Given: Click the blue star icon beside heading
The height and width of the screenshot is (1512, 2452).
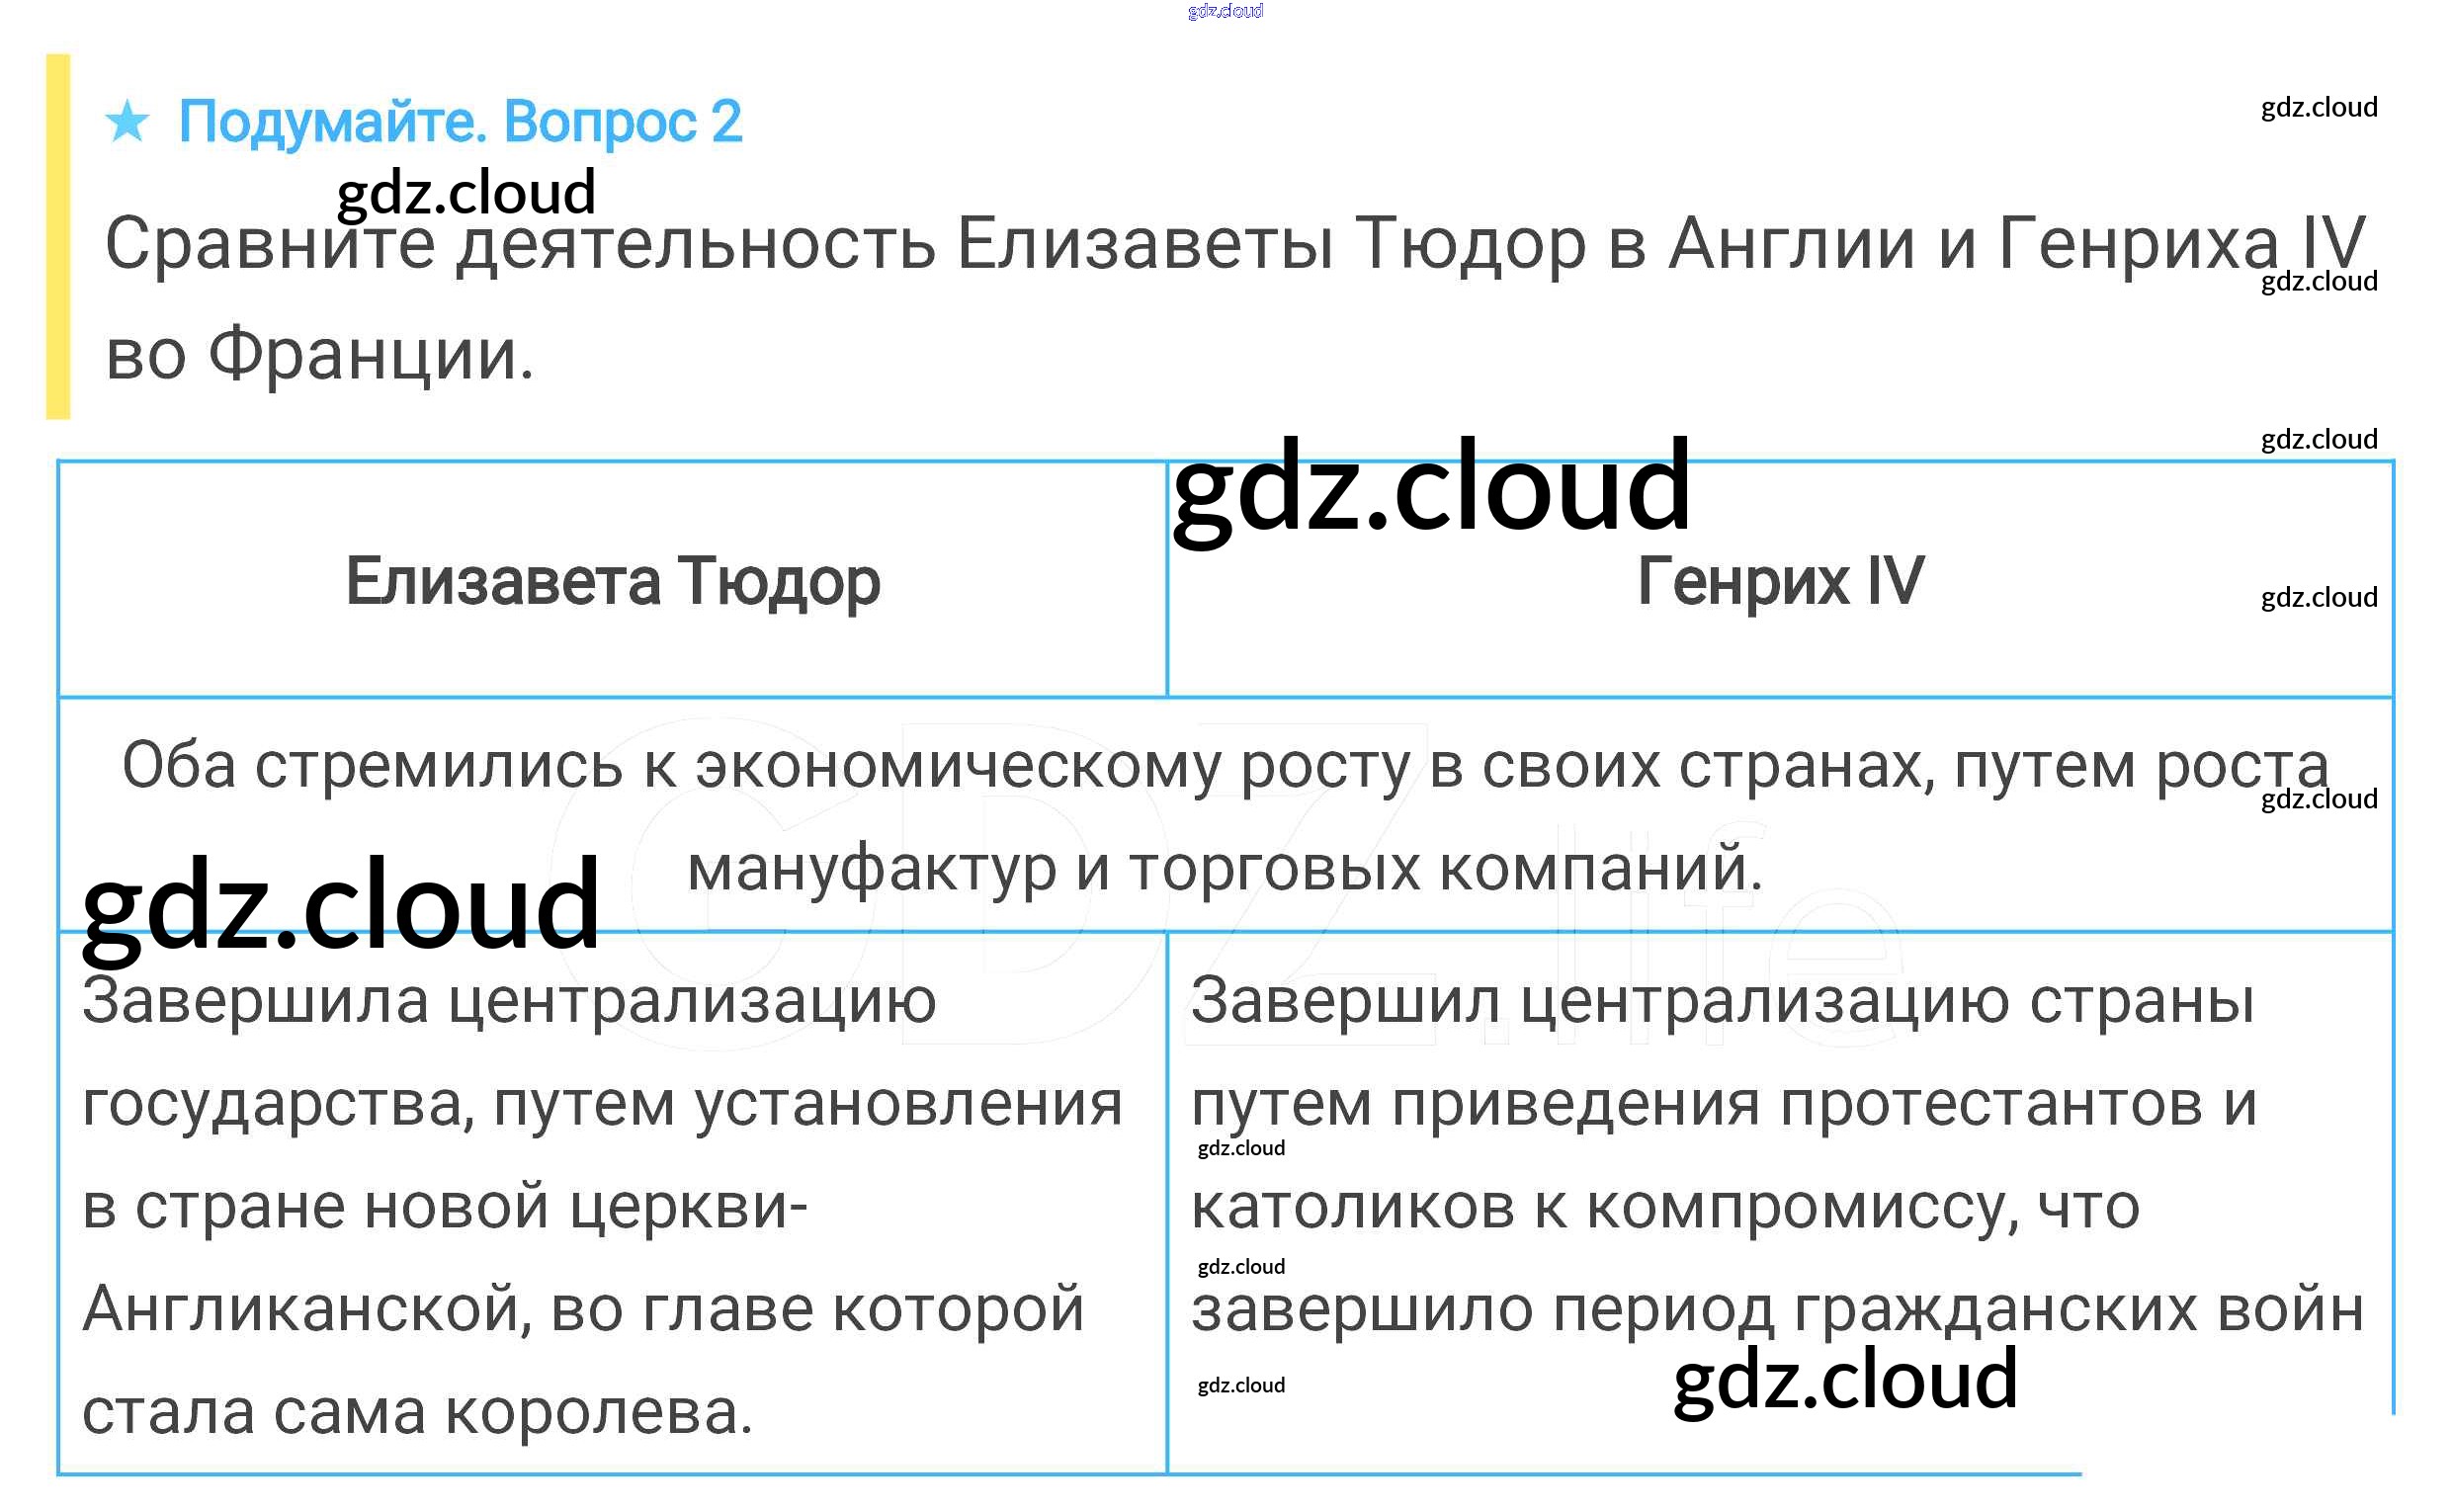Looking at the screenshot, I should [127, 121].
